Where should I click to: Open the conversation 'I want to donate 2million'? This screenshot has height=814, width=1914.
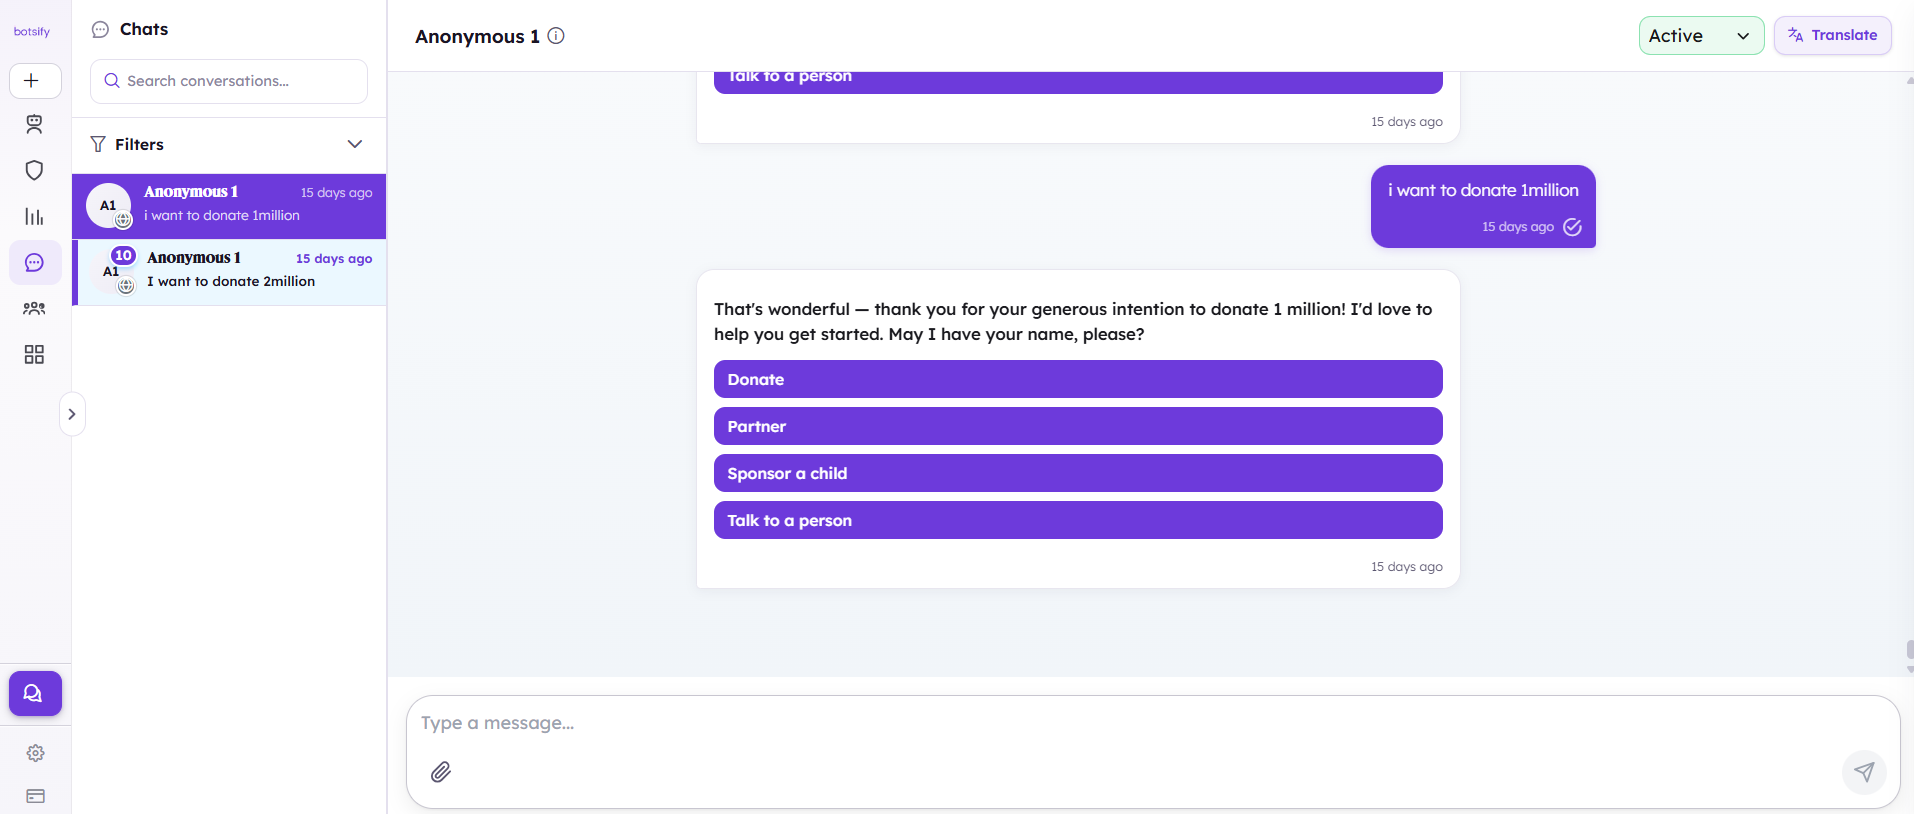pyautogui.click(x=229, y=272)
